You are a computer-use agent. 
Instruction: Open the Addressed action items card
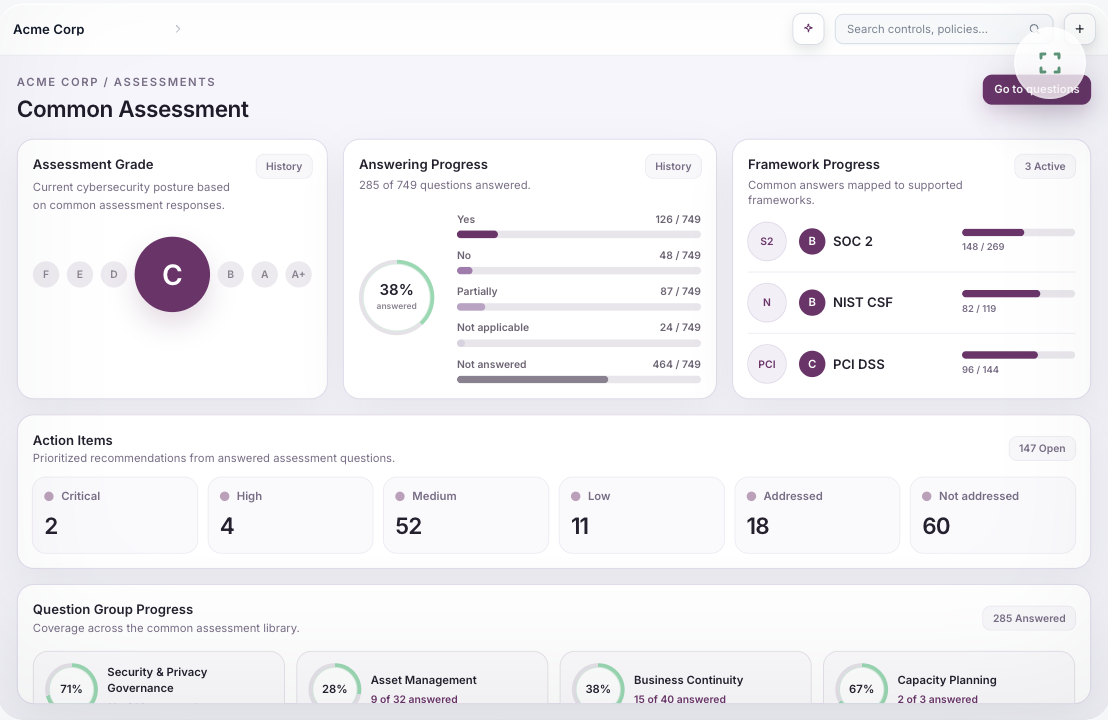tap(817, 515)
